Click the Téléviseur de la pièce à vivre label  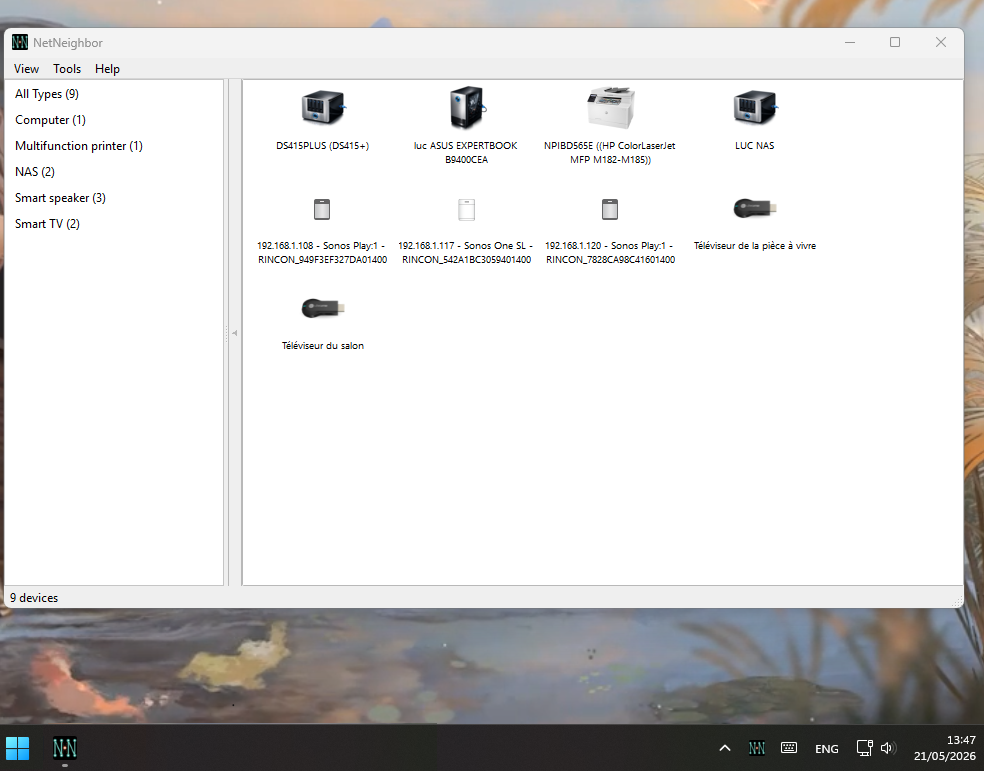[755, 246]
